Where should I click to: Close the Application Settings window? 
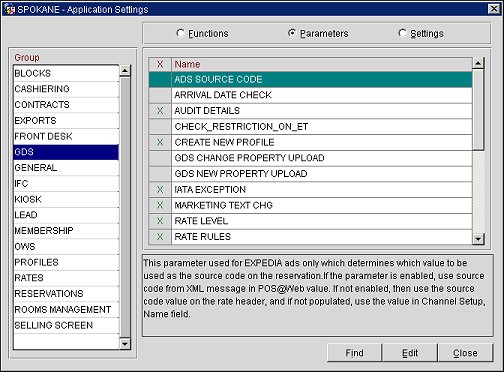point(494,9)
